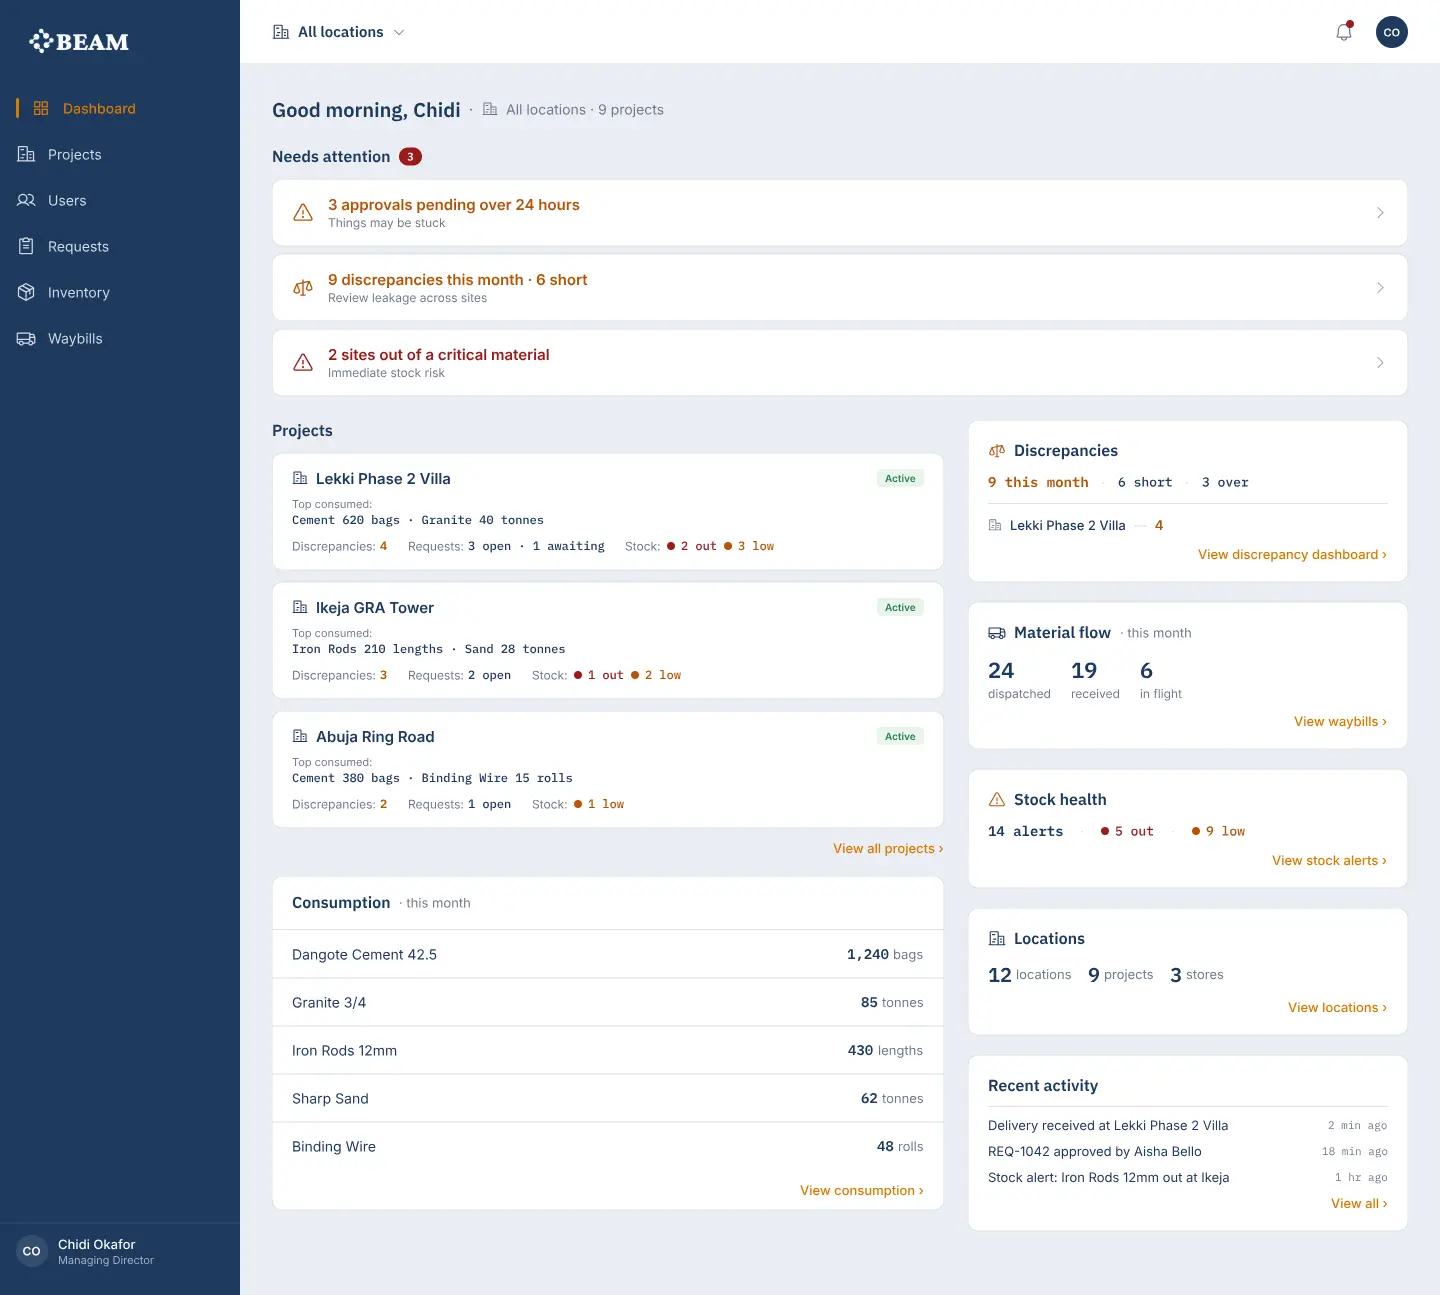
Task: Expand the All locations dropdown chevron
Action: [399, 32]
